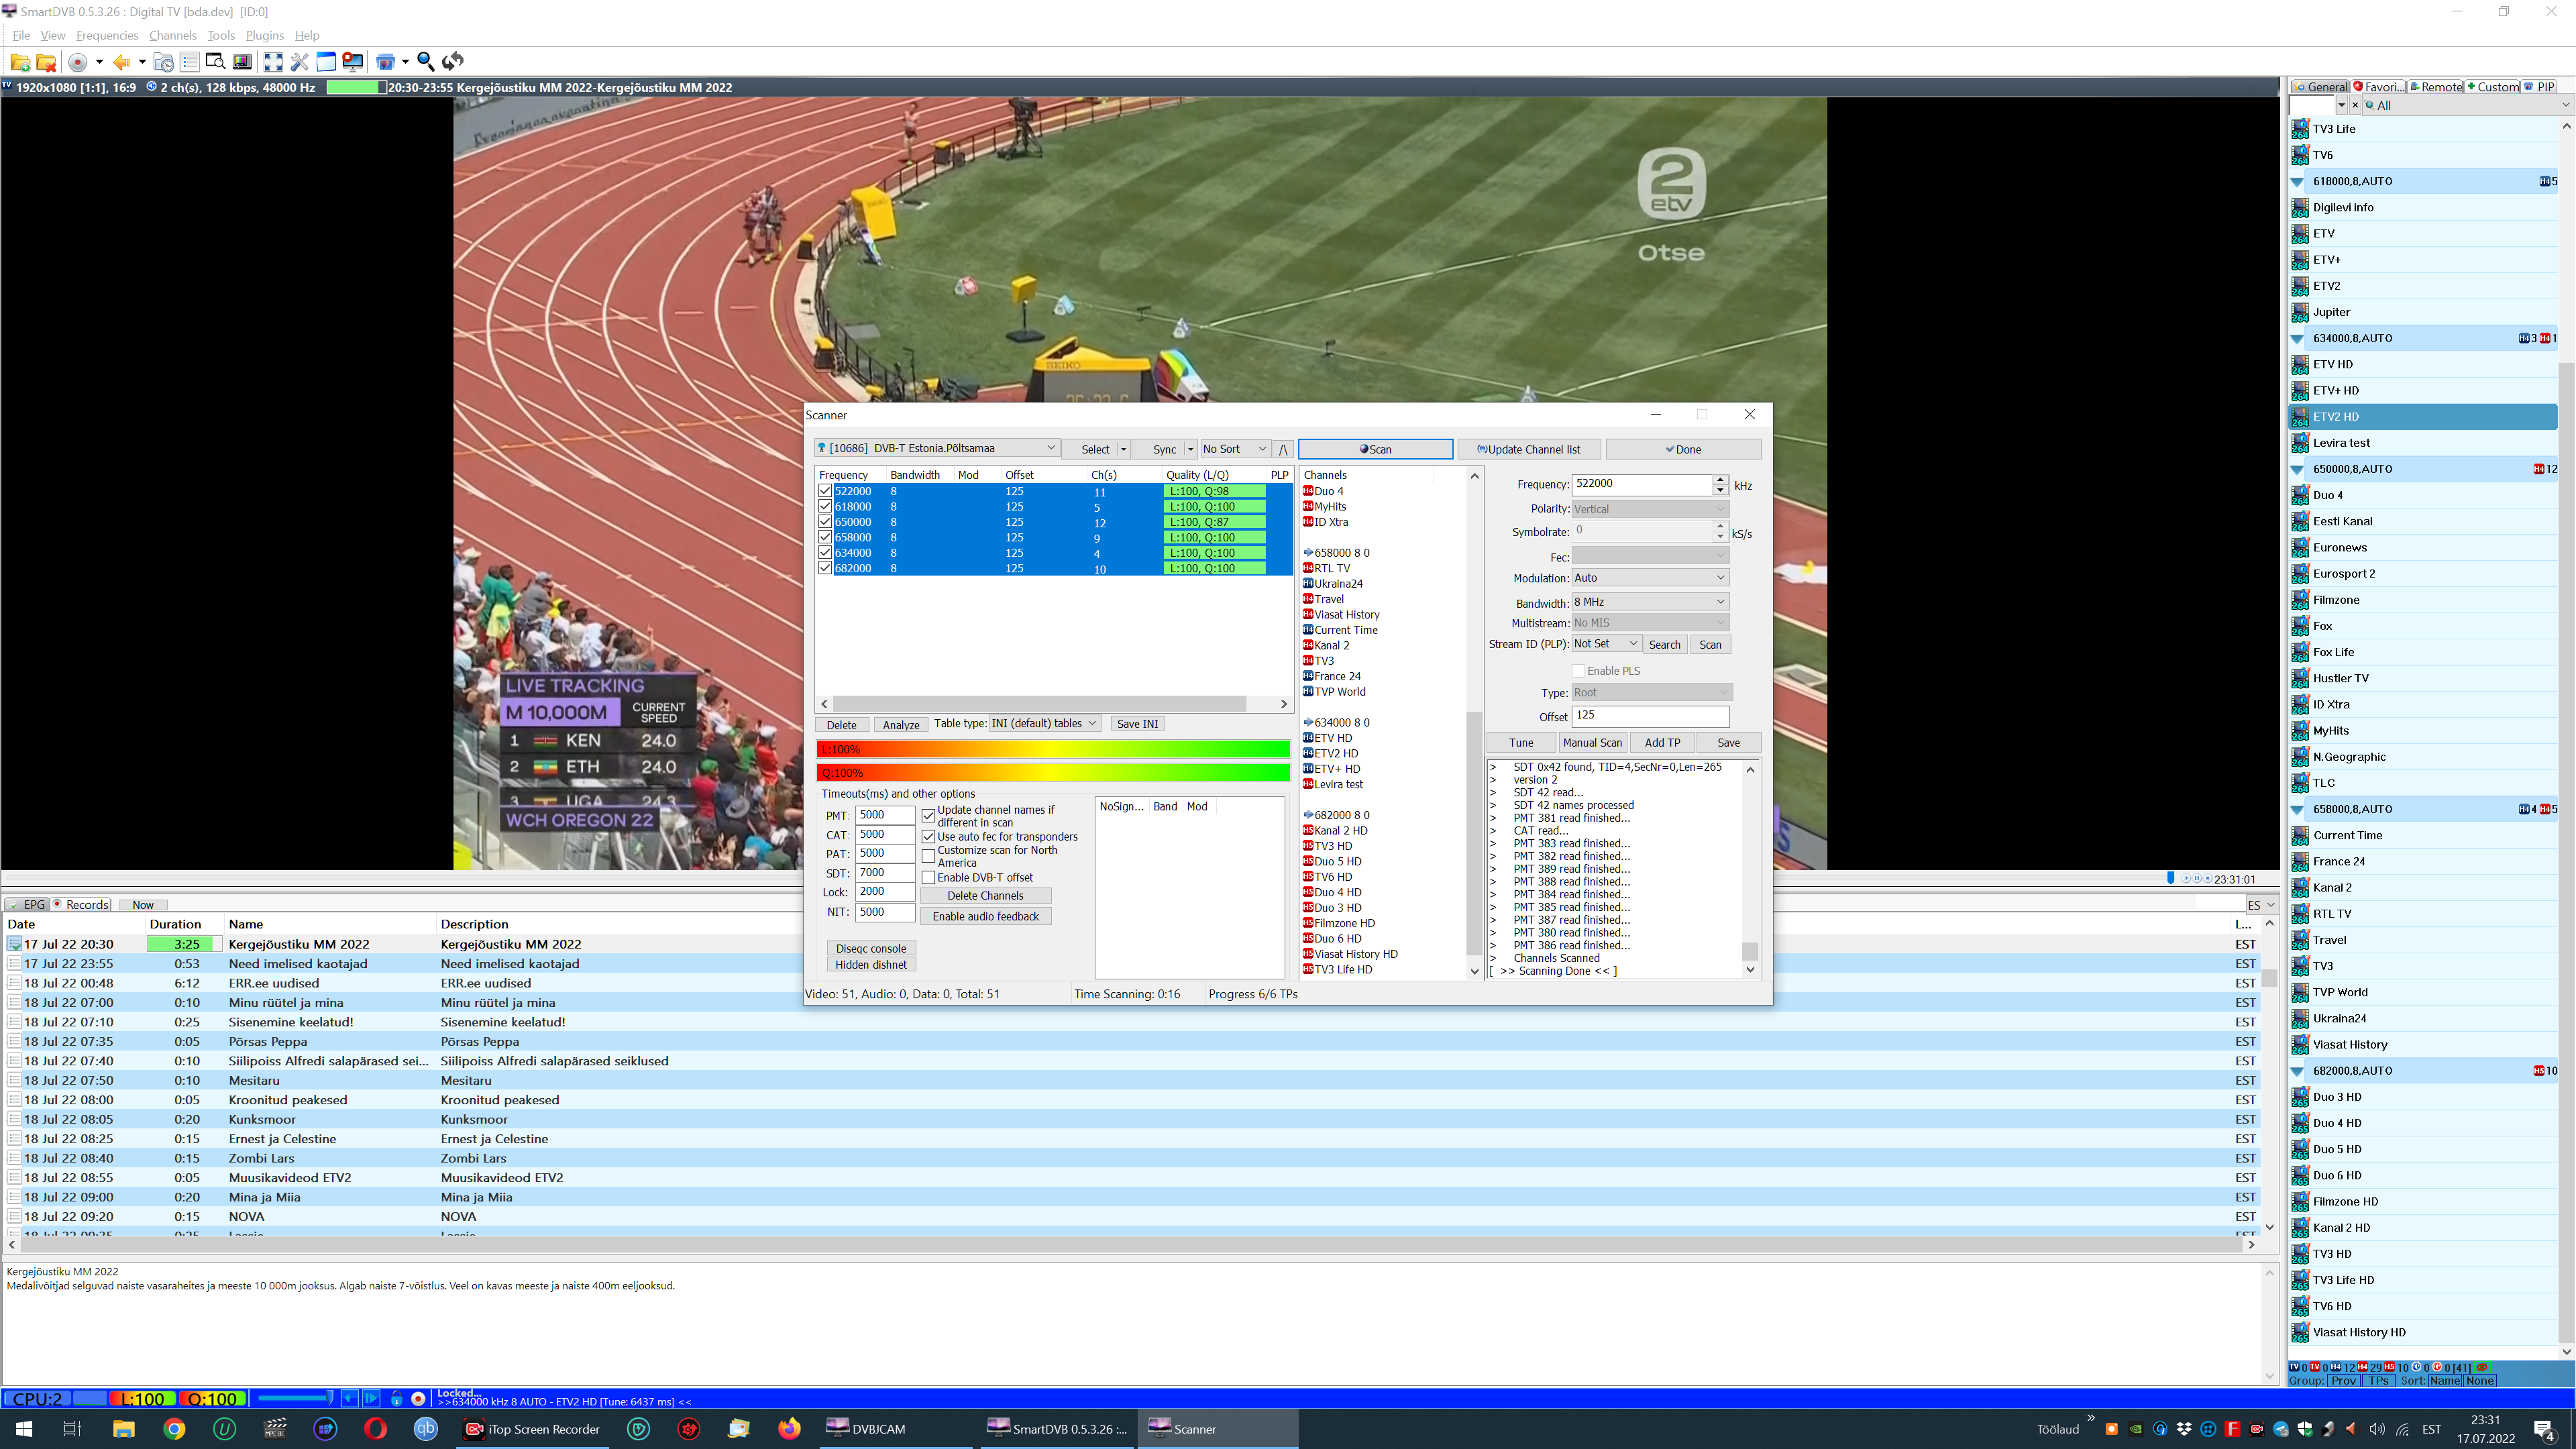Click Update Channel list button
Viewport: 2576px width, 1449px height.
[1529, 449]
